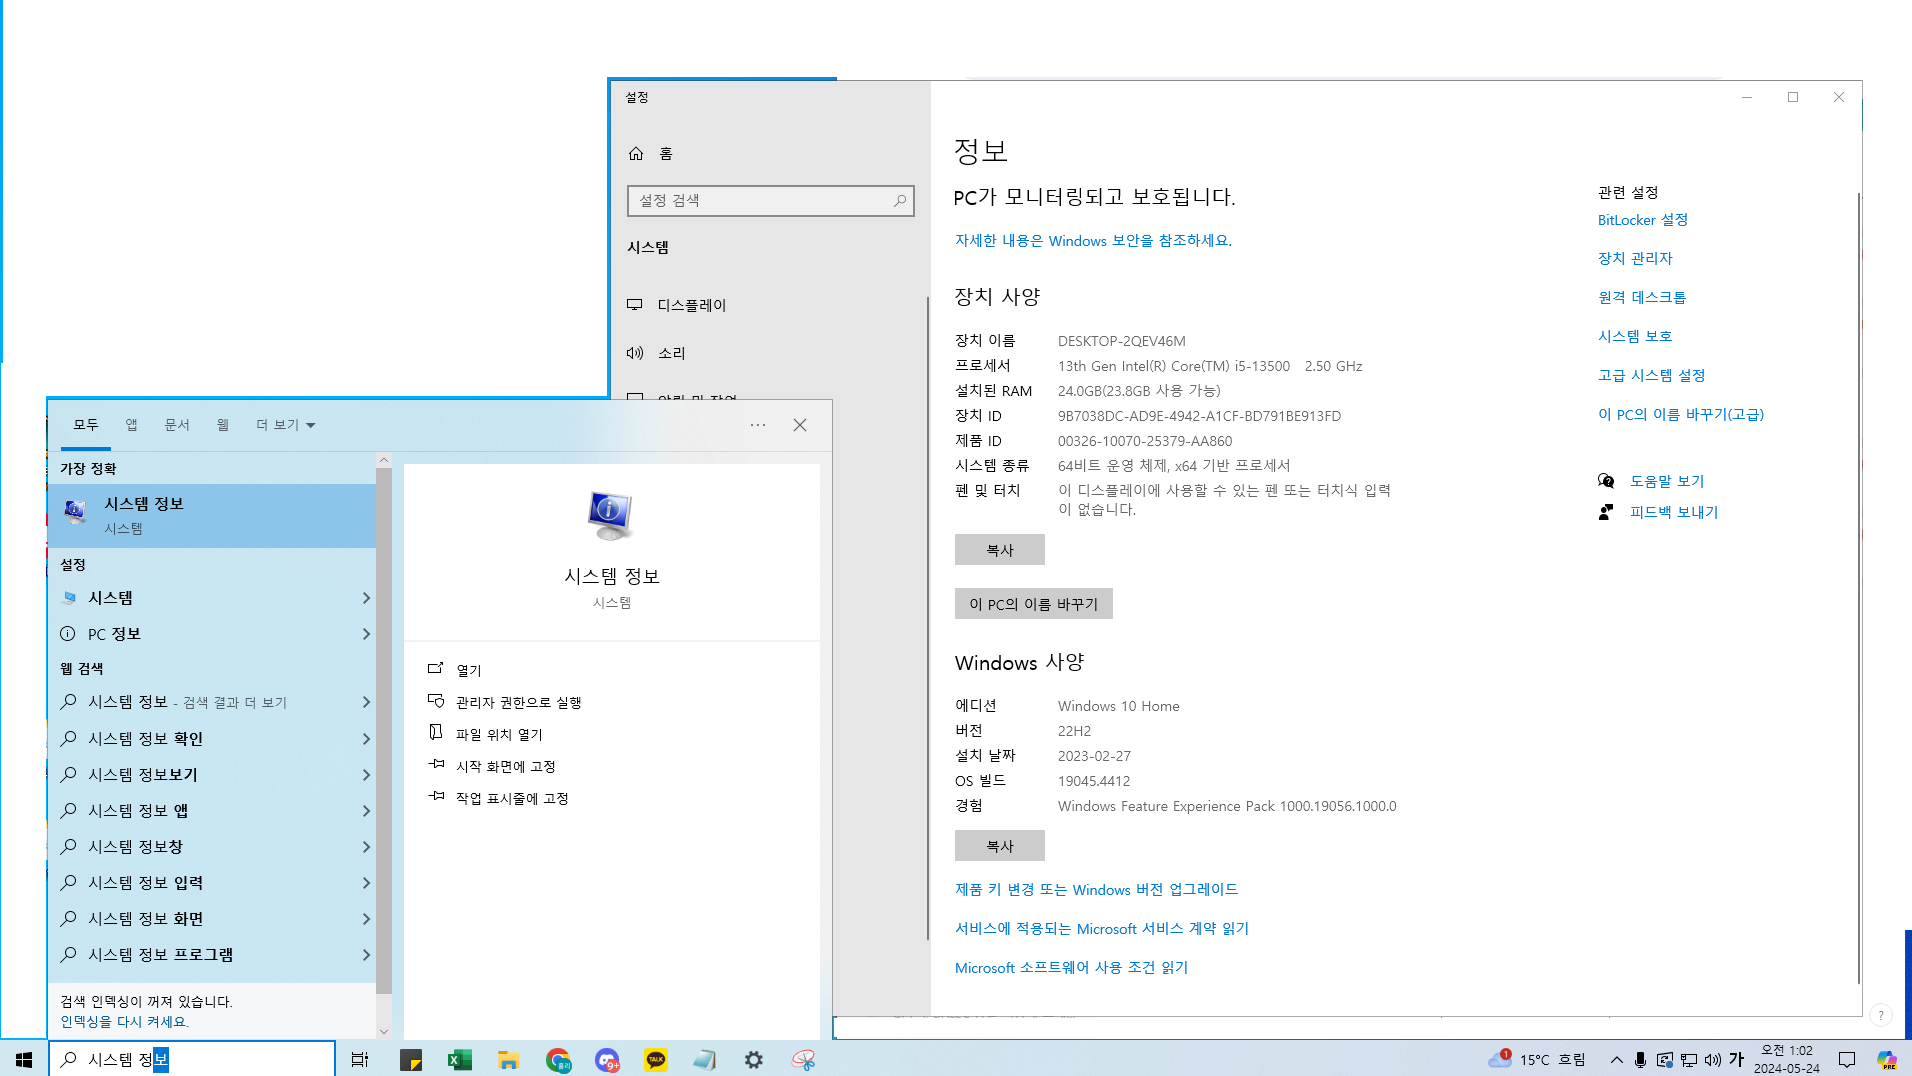Open the Windows security details link
This screenshot has width=1912, height=1076.
[1093, 240]
